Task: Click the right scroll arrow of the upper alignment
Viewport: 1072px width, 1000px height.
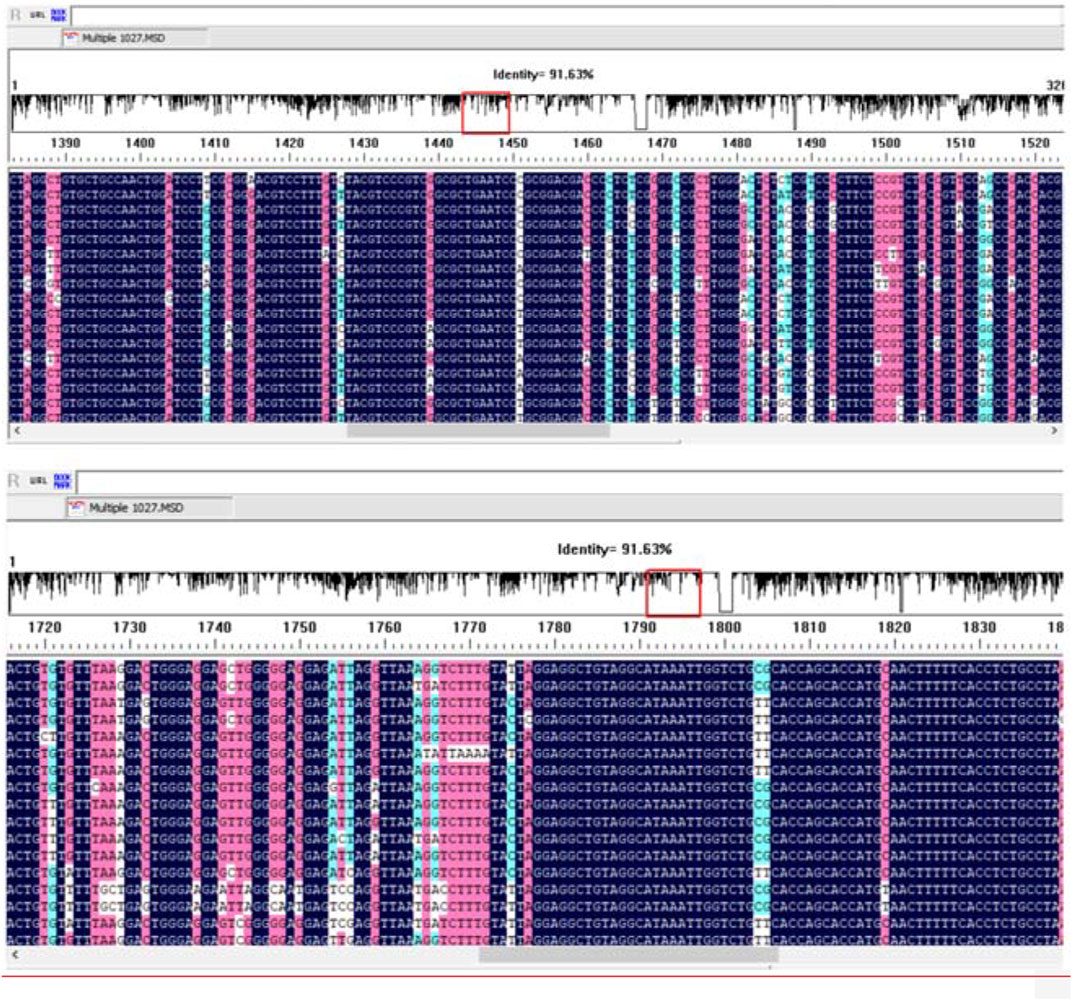Action: pos(1054,431)
